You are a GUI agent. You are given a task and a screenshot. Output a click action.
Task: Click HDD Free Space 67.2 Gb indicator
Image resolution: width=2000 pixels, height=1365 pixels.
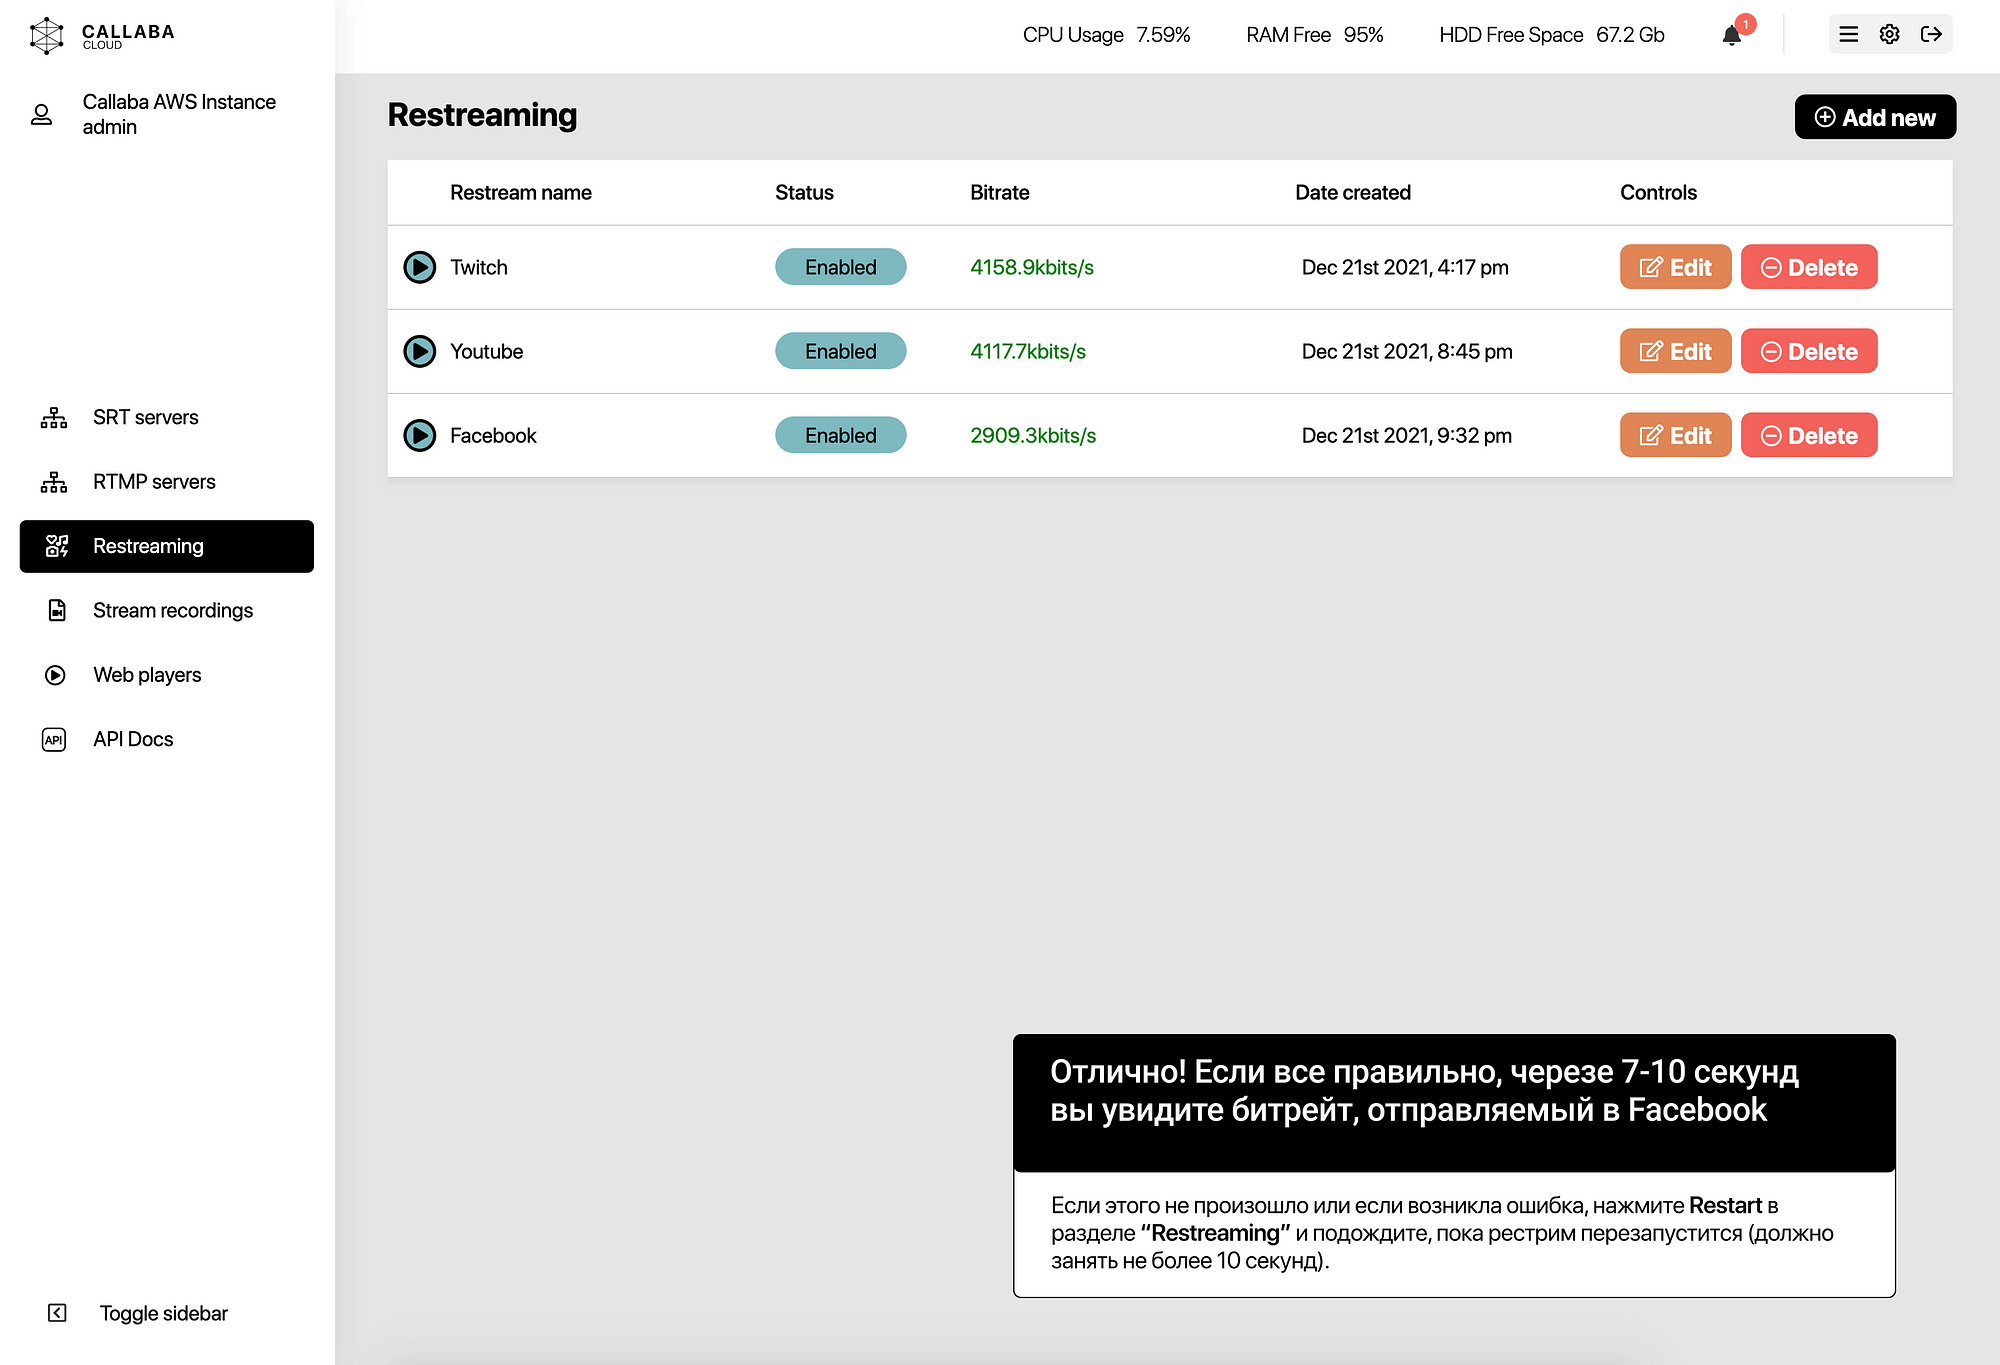[x=1551, y=35]
